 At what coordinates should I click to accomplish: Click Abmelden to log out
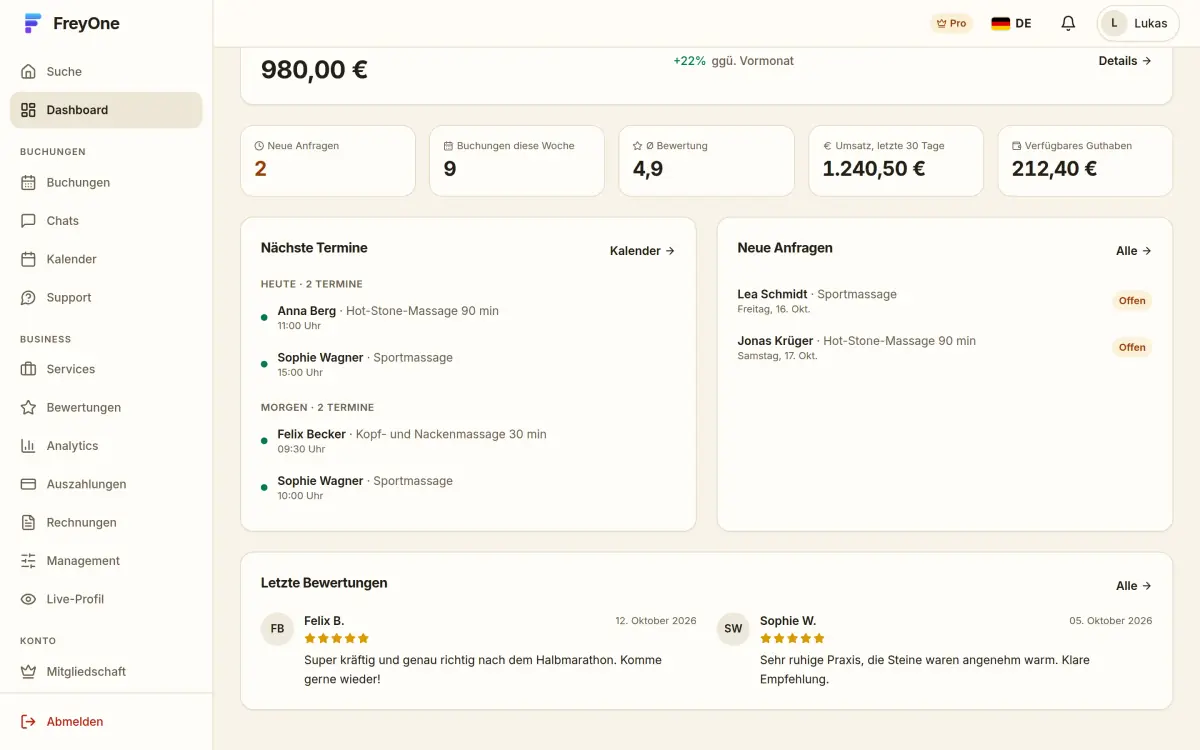point(106,722)
